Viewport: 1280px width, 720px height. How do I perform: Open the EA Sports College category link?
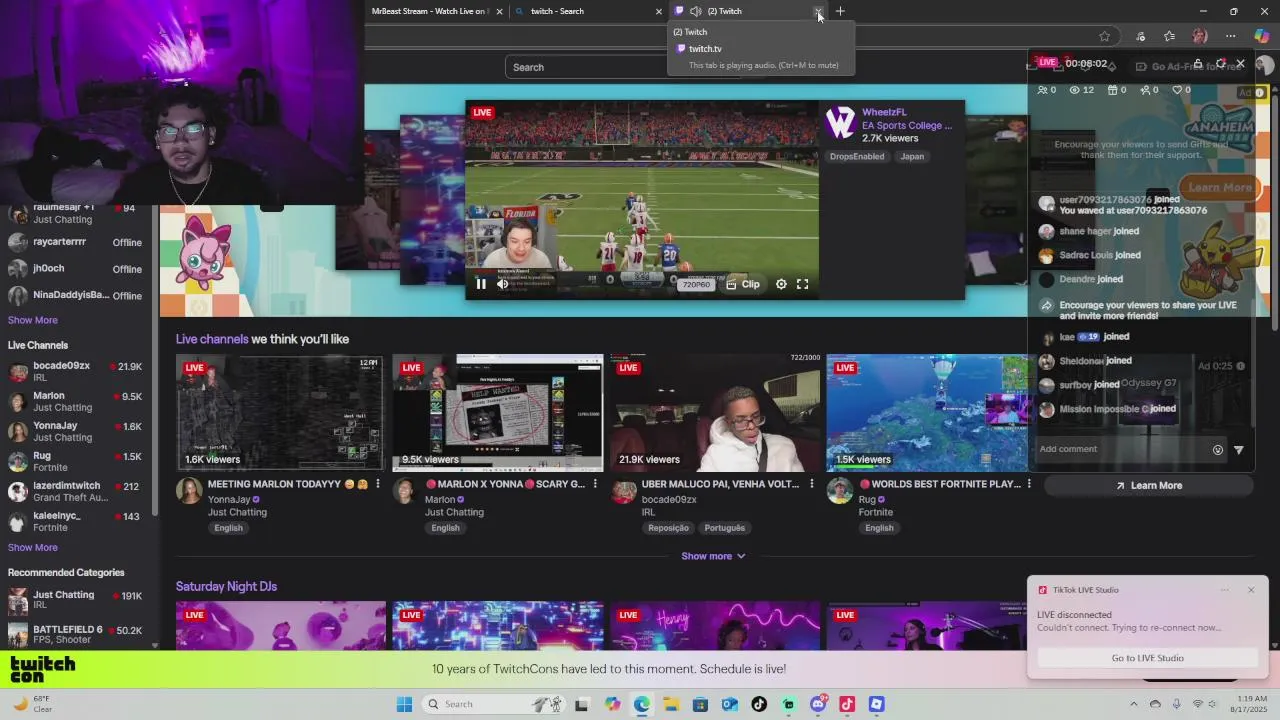(907, 125)
